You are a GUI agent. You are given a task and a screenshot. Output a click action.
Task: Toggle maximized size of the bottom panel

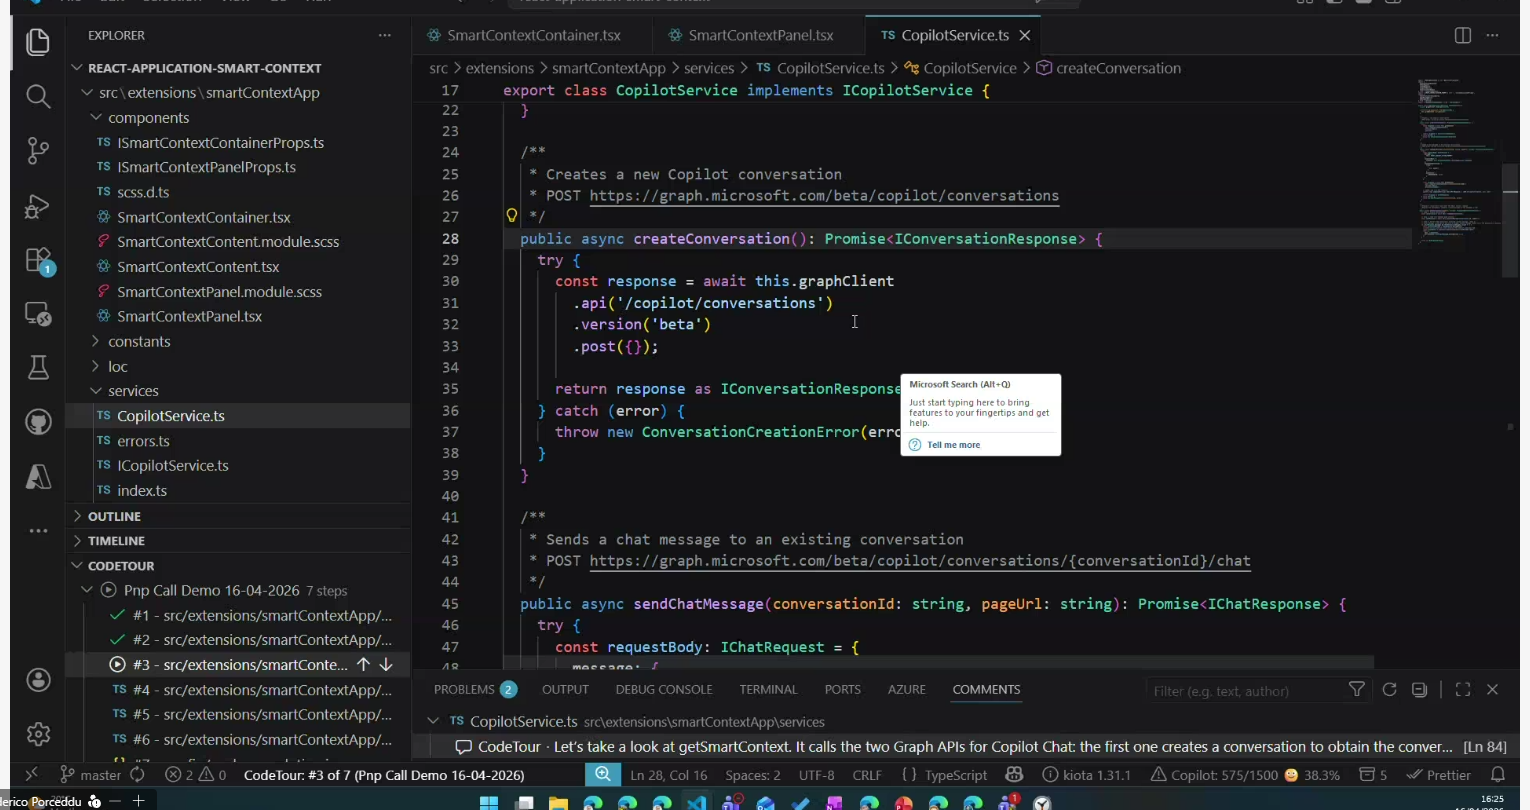pos(1462,690)
